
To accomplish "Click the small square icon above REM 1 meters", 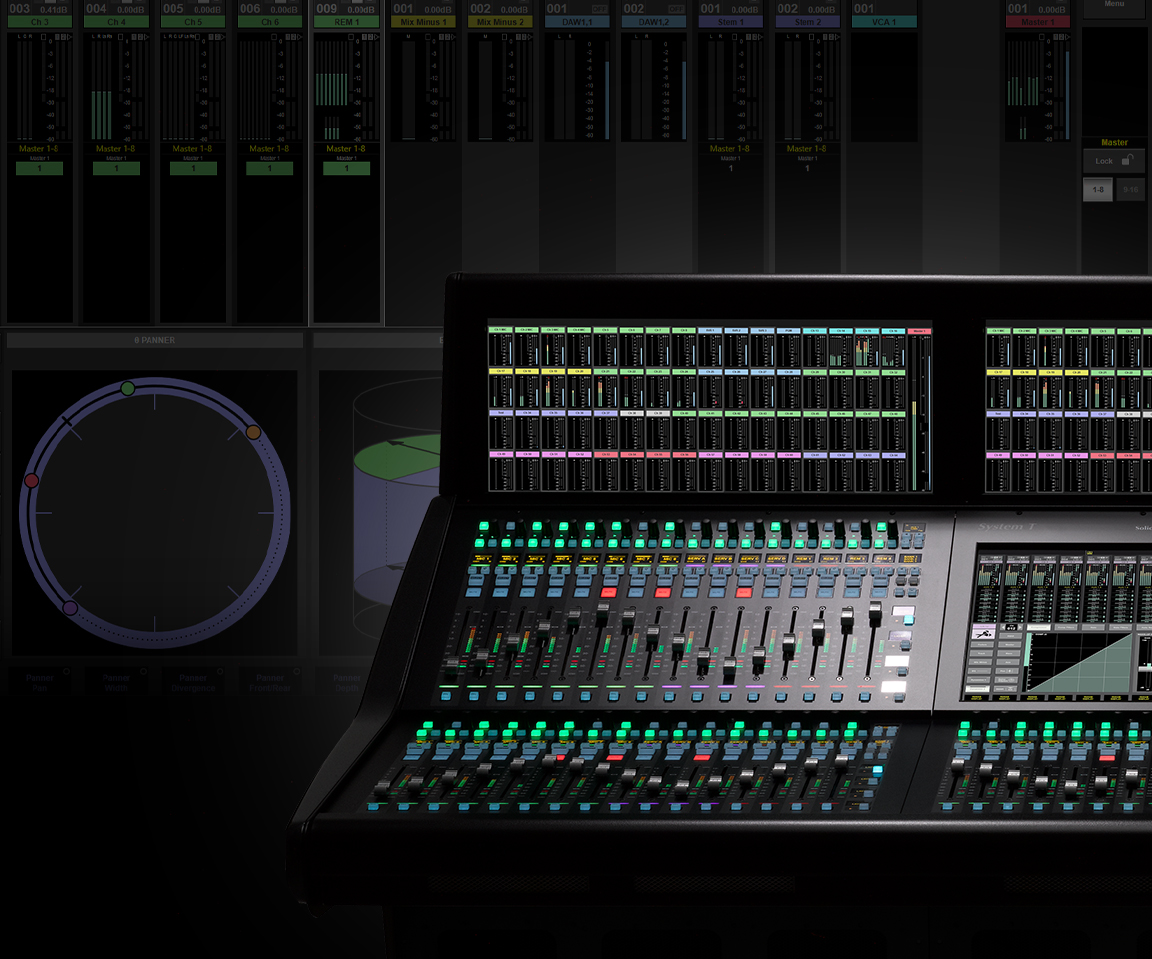I will (x=351, y=37).
